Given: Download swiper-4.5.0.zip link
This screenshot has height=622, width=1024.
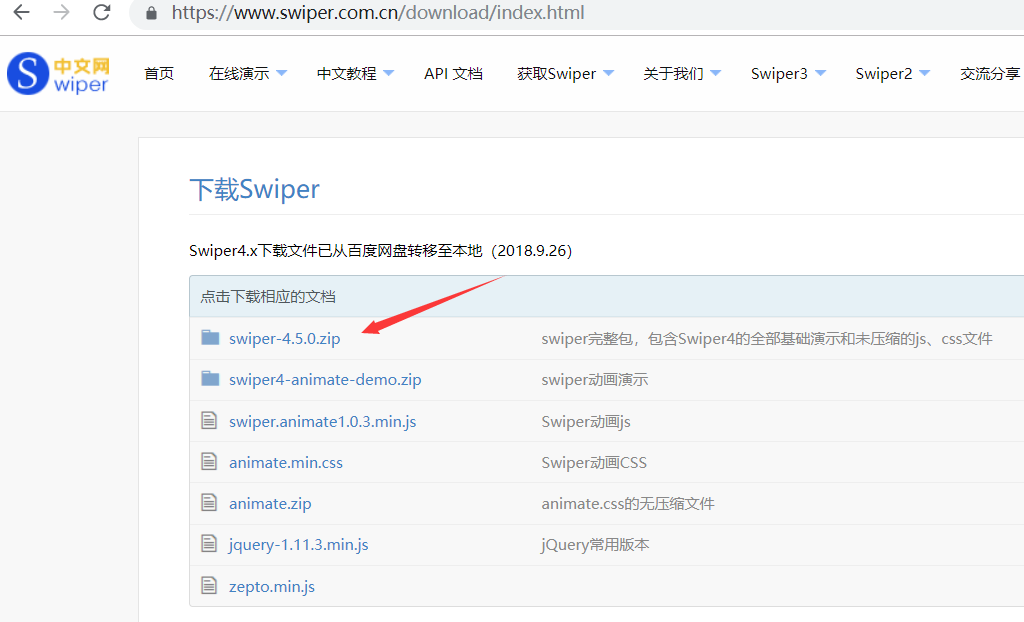Looking at the screenshot, I should coord(285,338).
